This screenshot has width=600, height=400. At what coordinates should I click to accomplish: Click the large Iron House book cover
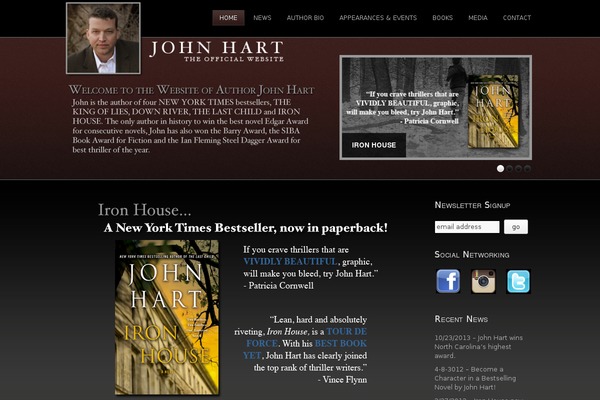tap(167, 317)
